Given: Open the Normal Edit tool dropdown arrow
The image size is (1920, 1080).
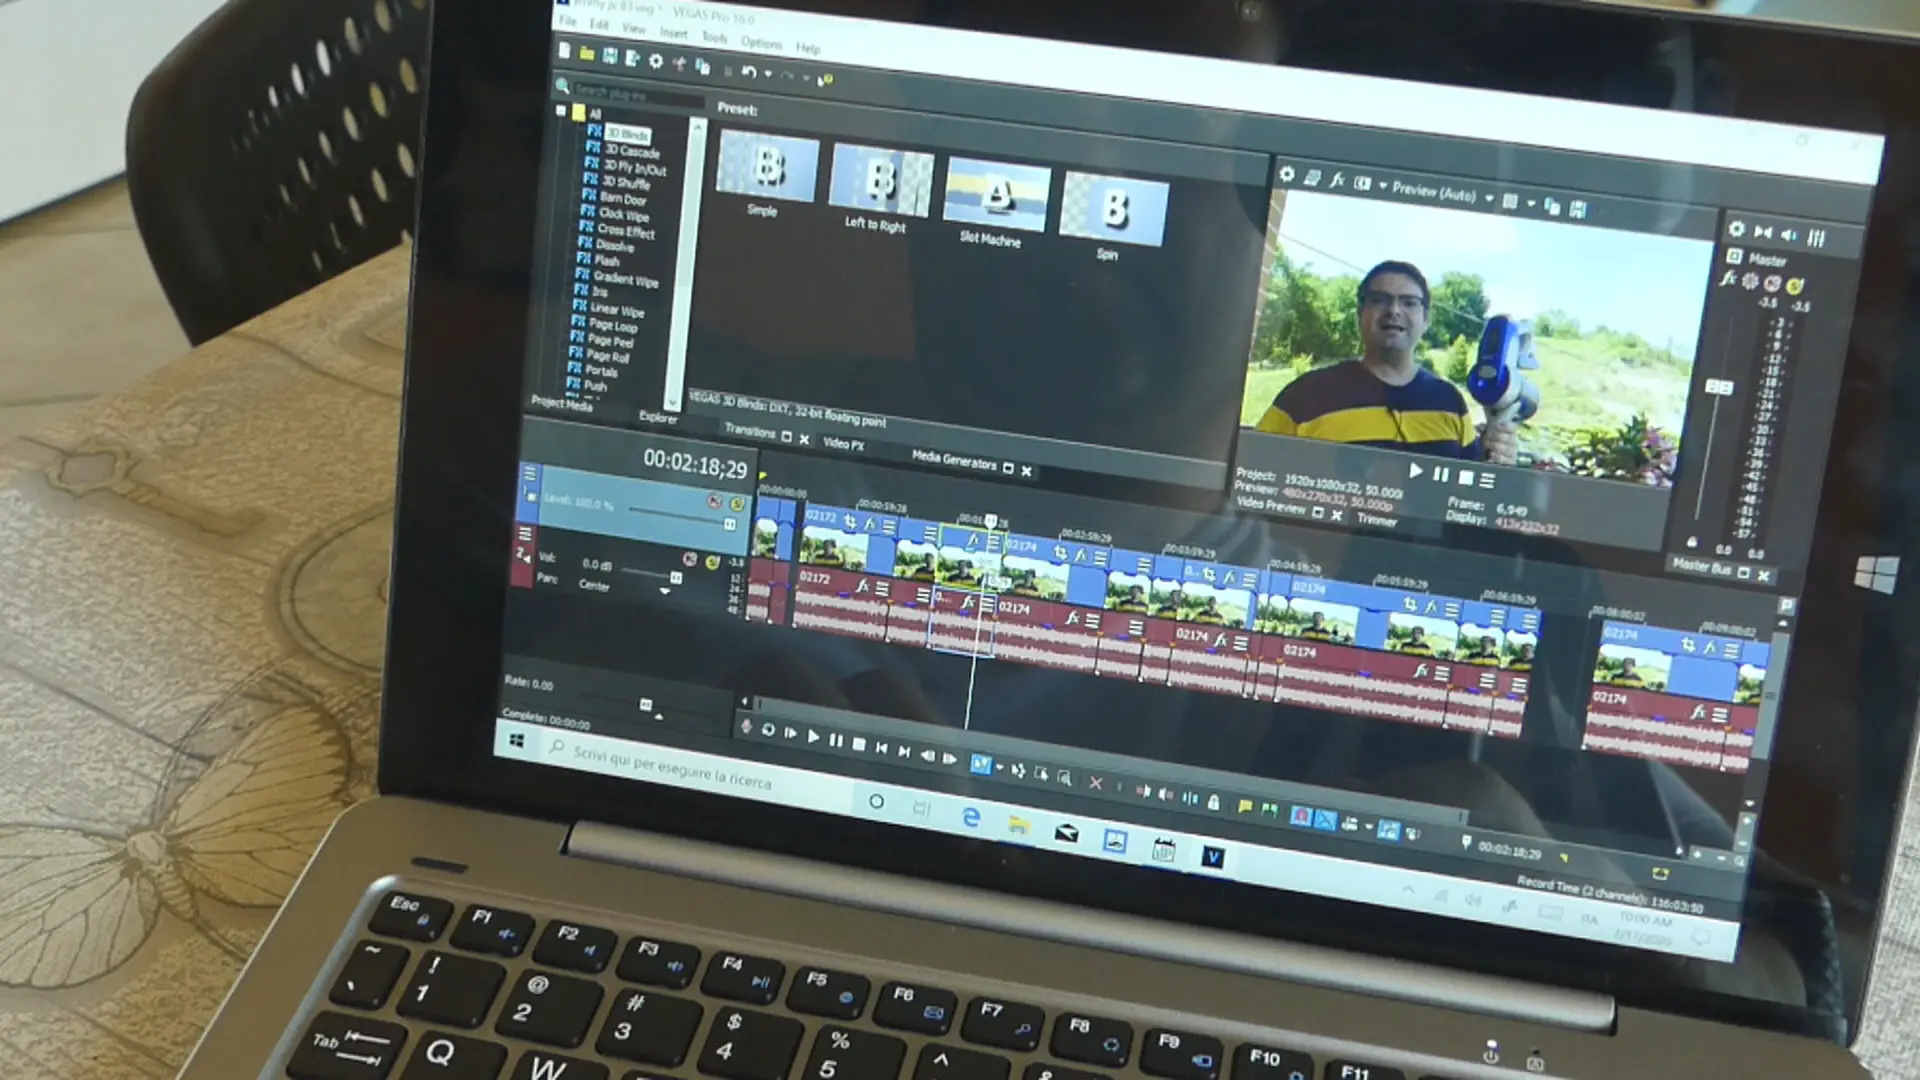Looking at the screenshot, I should [x=999, y=767].
